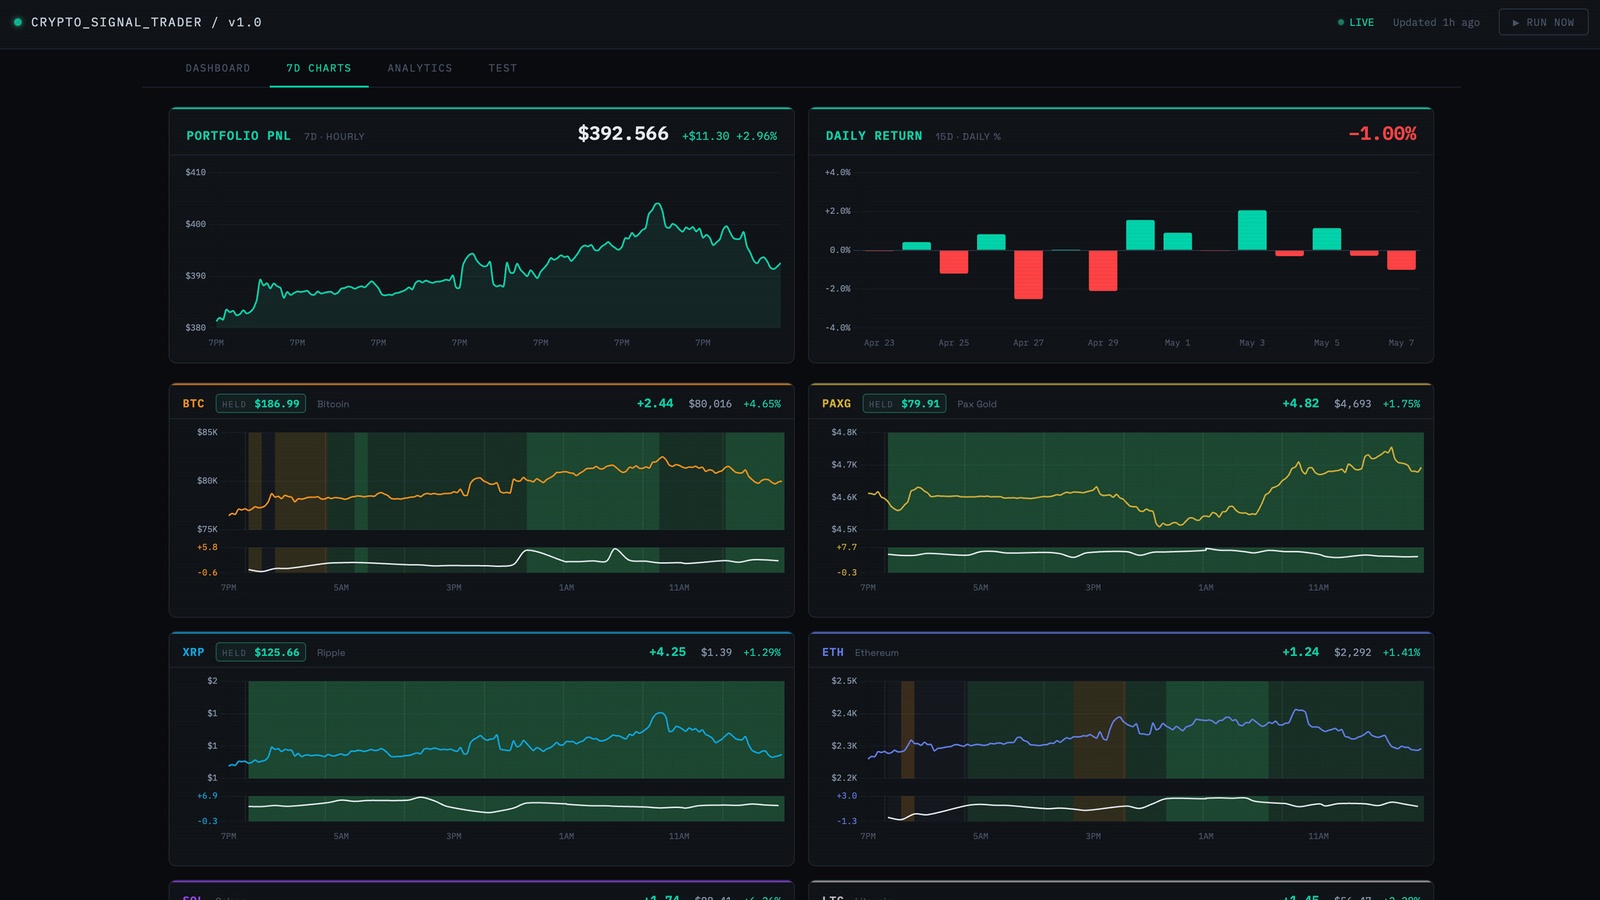Open the DASHBOARD tab
Screen dimensions: 1600x900
218,68
